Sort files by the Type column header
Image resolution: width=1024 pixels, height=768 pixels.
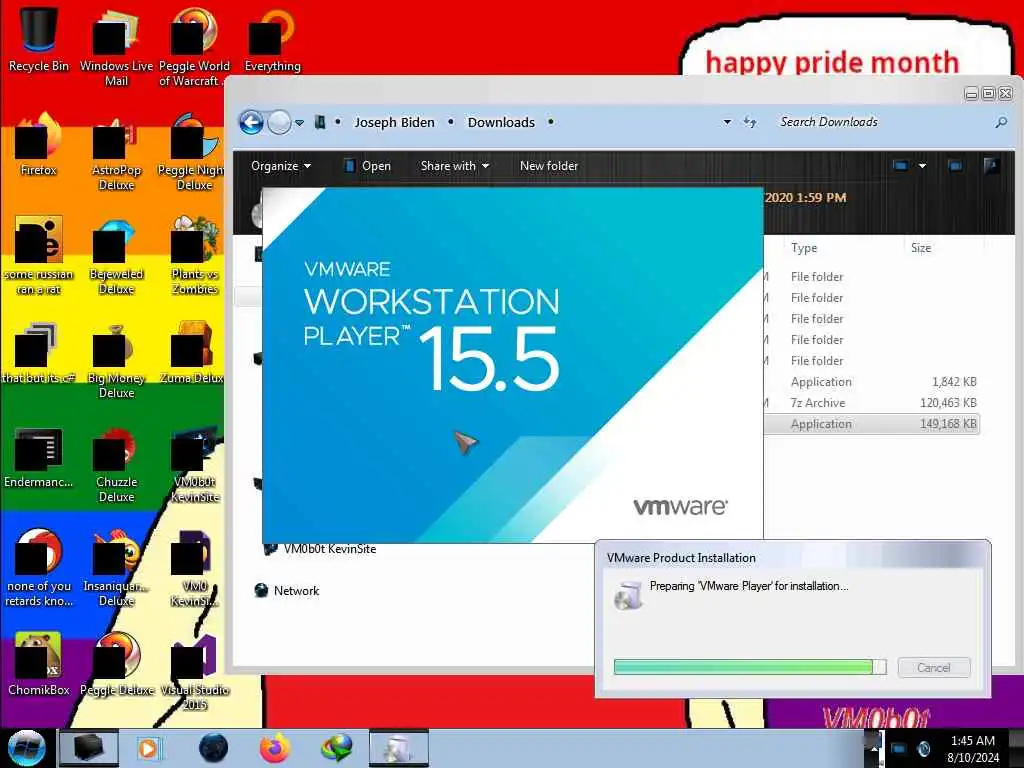point(804,248)
